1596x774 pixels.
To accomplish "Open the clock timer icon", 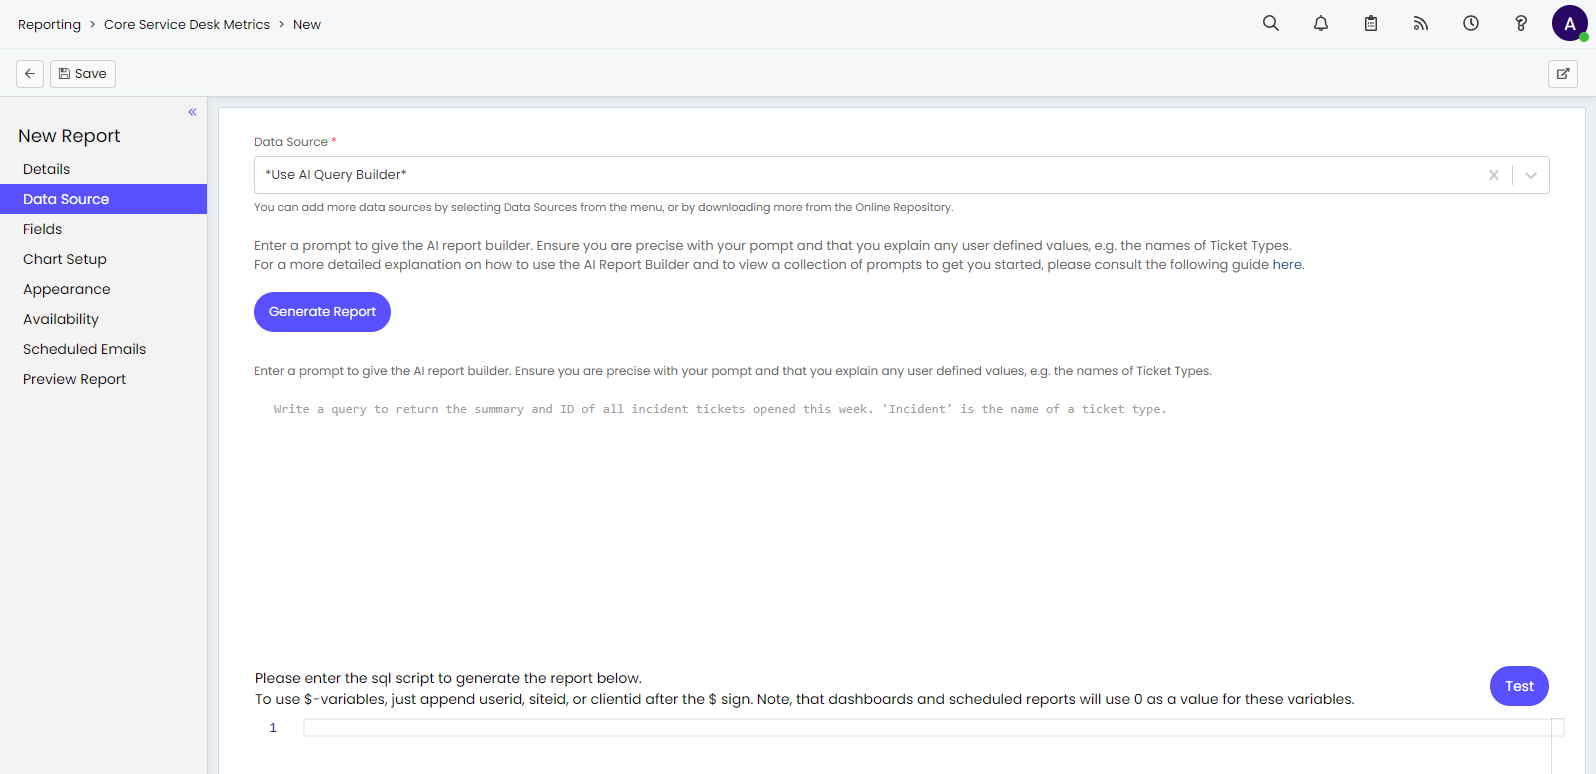I will pos(1471,23).
